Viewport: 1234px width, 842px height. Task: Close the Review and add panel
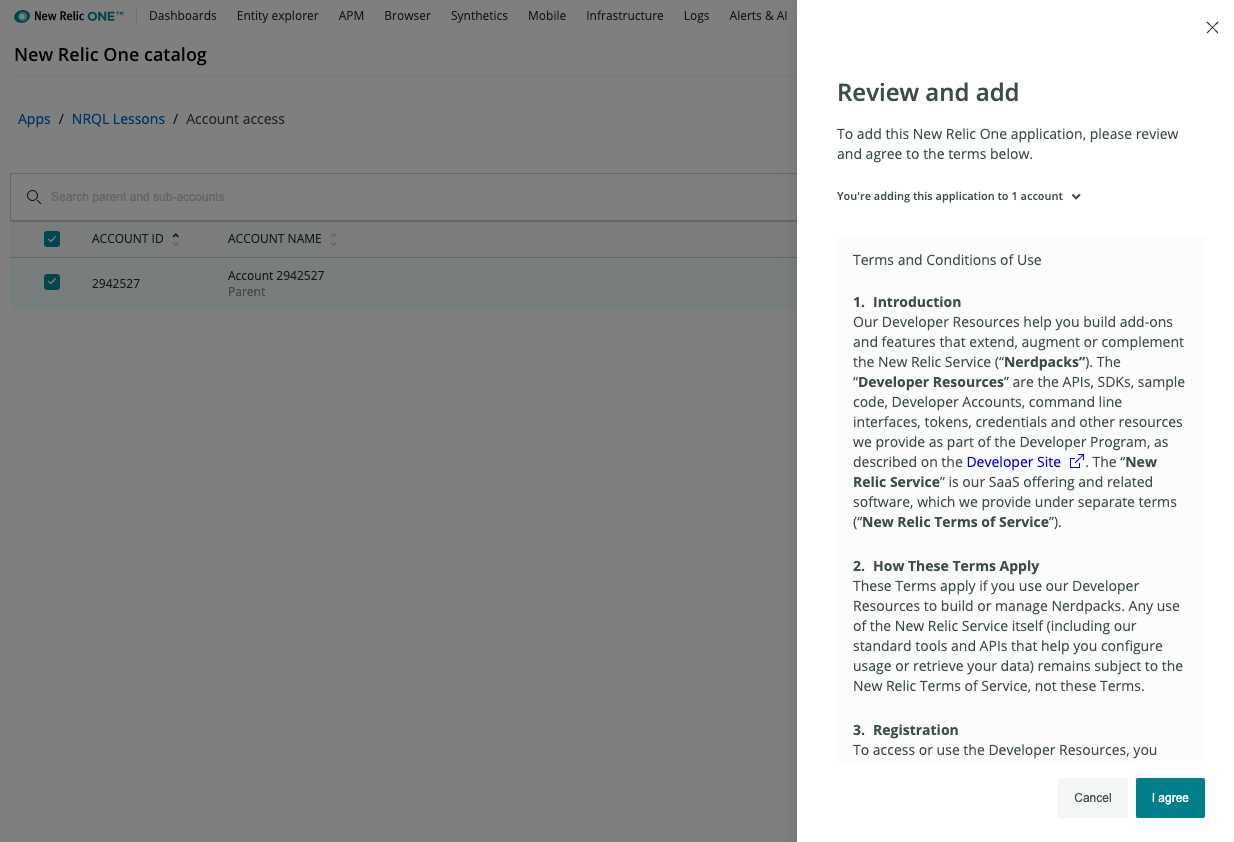pyautogui.click(x=1212, y=28)
